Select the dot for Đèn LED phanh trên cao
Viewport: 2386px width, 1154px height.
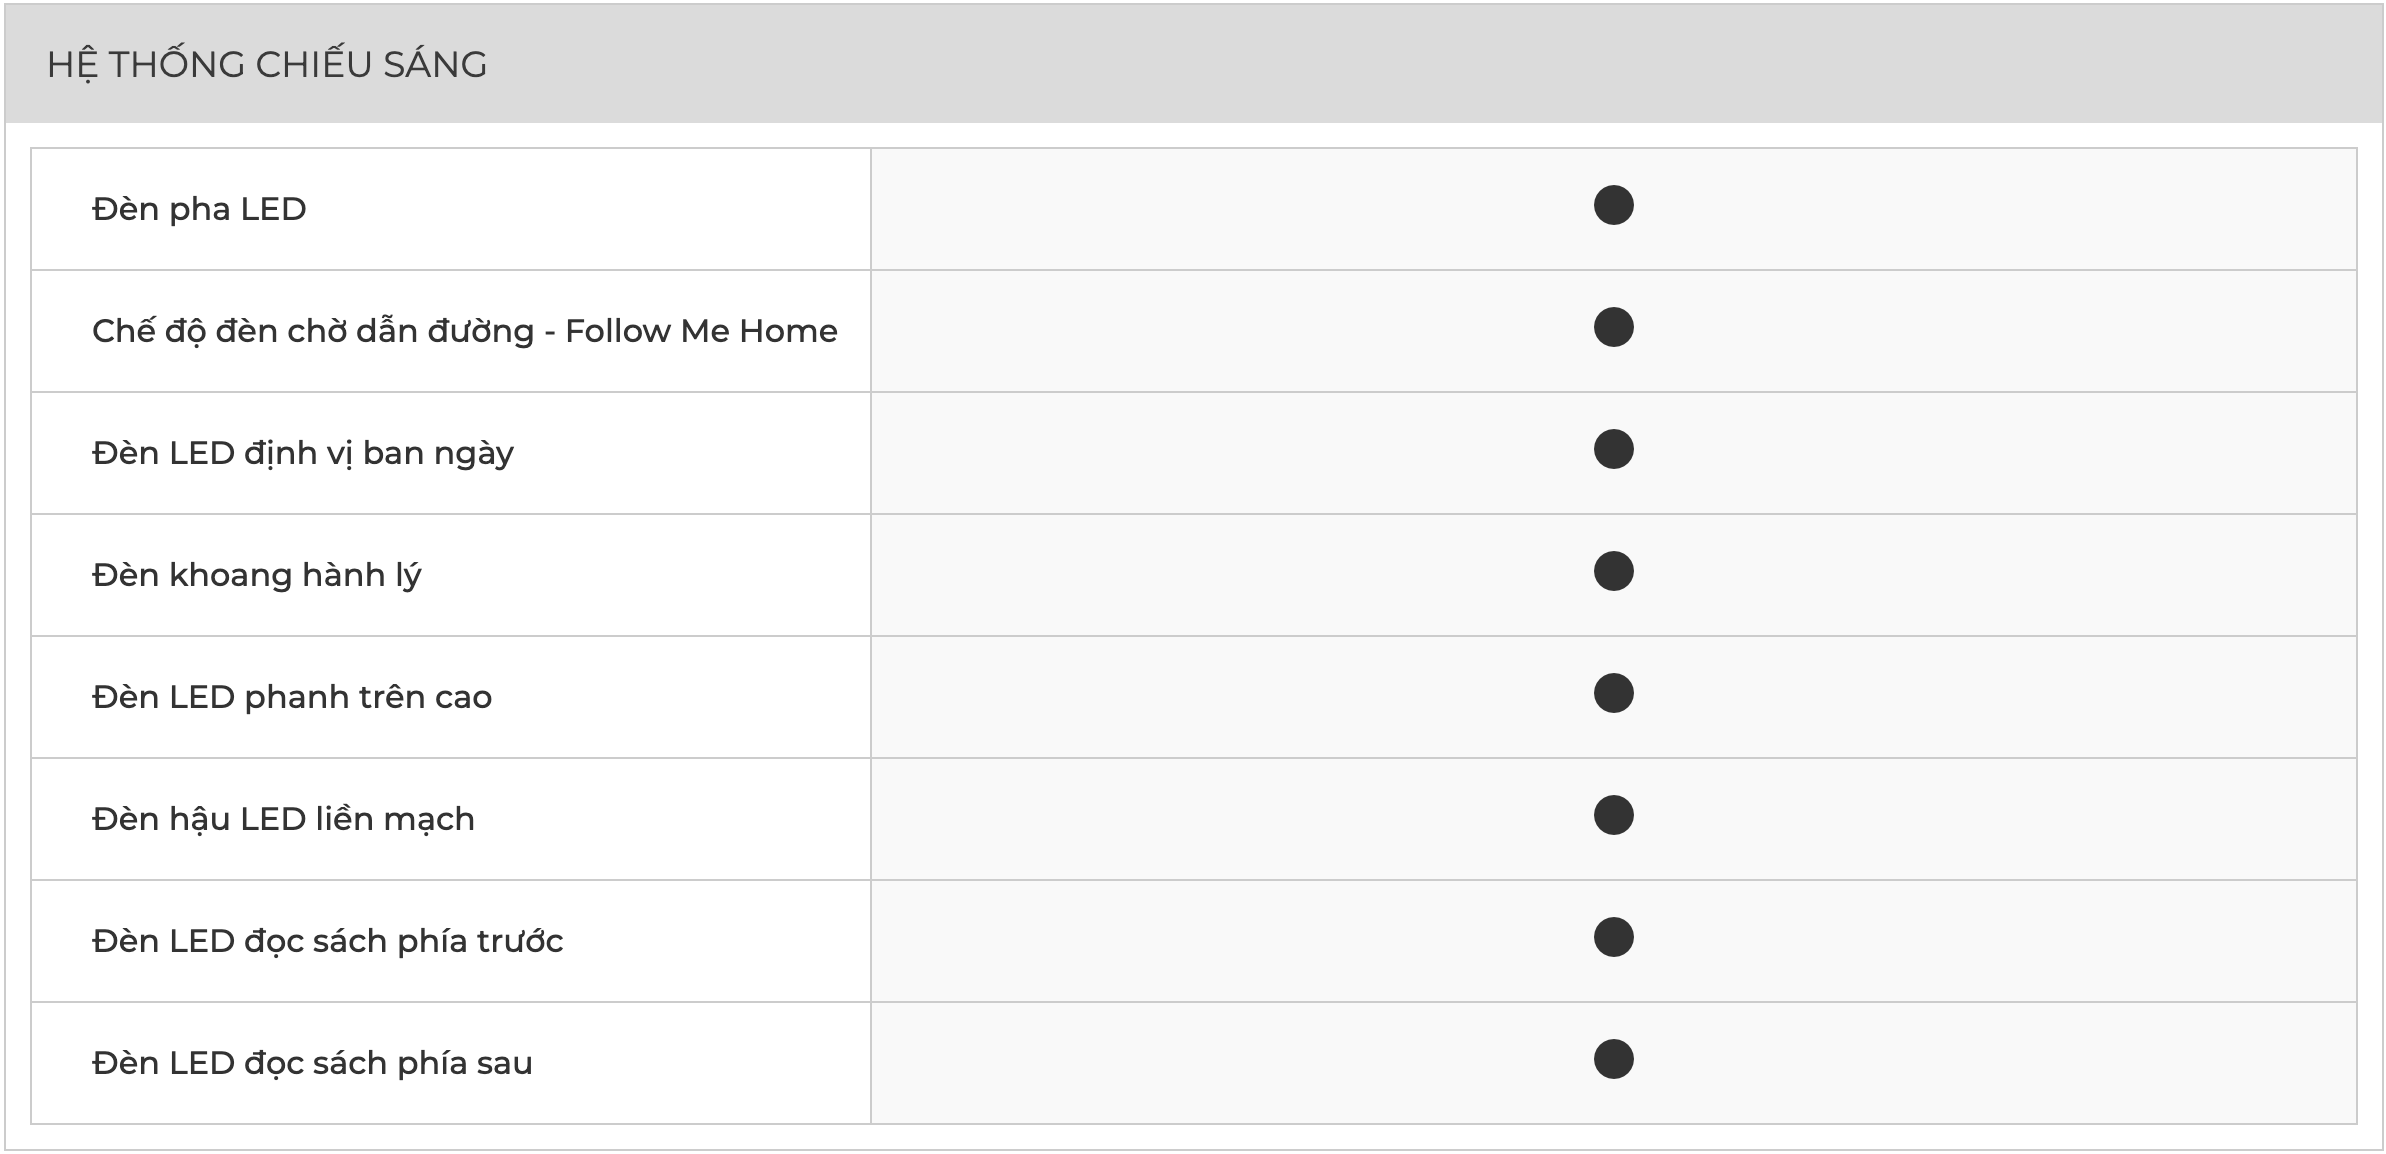coord(1613,694)
